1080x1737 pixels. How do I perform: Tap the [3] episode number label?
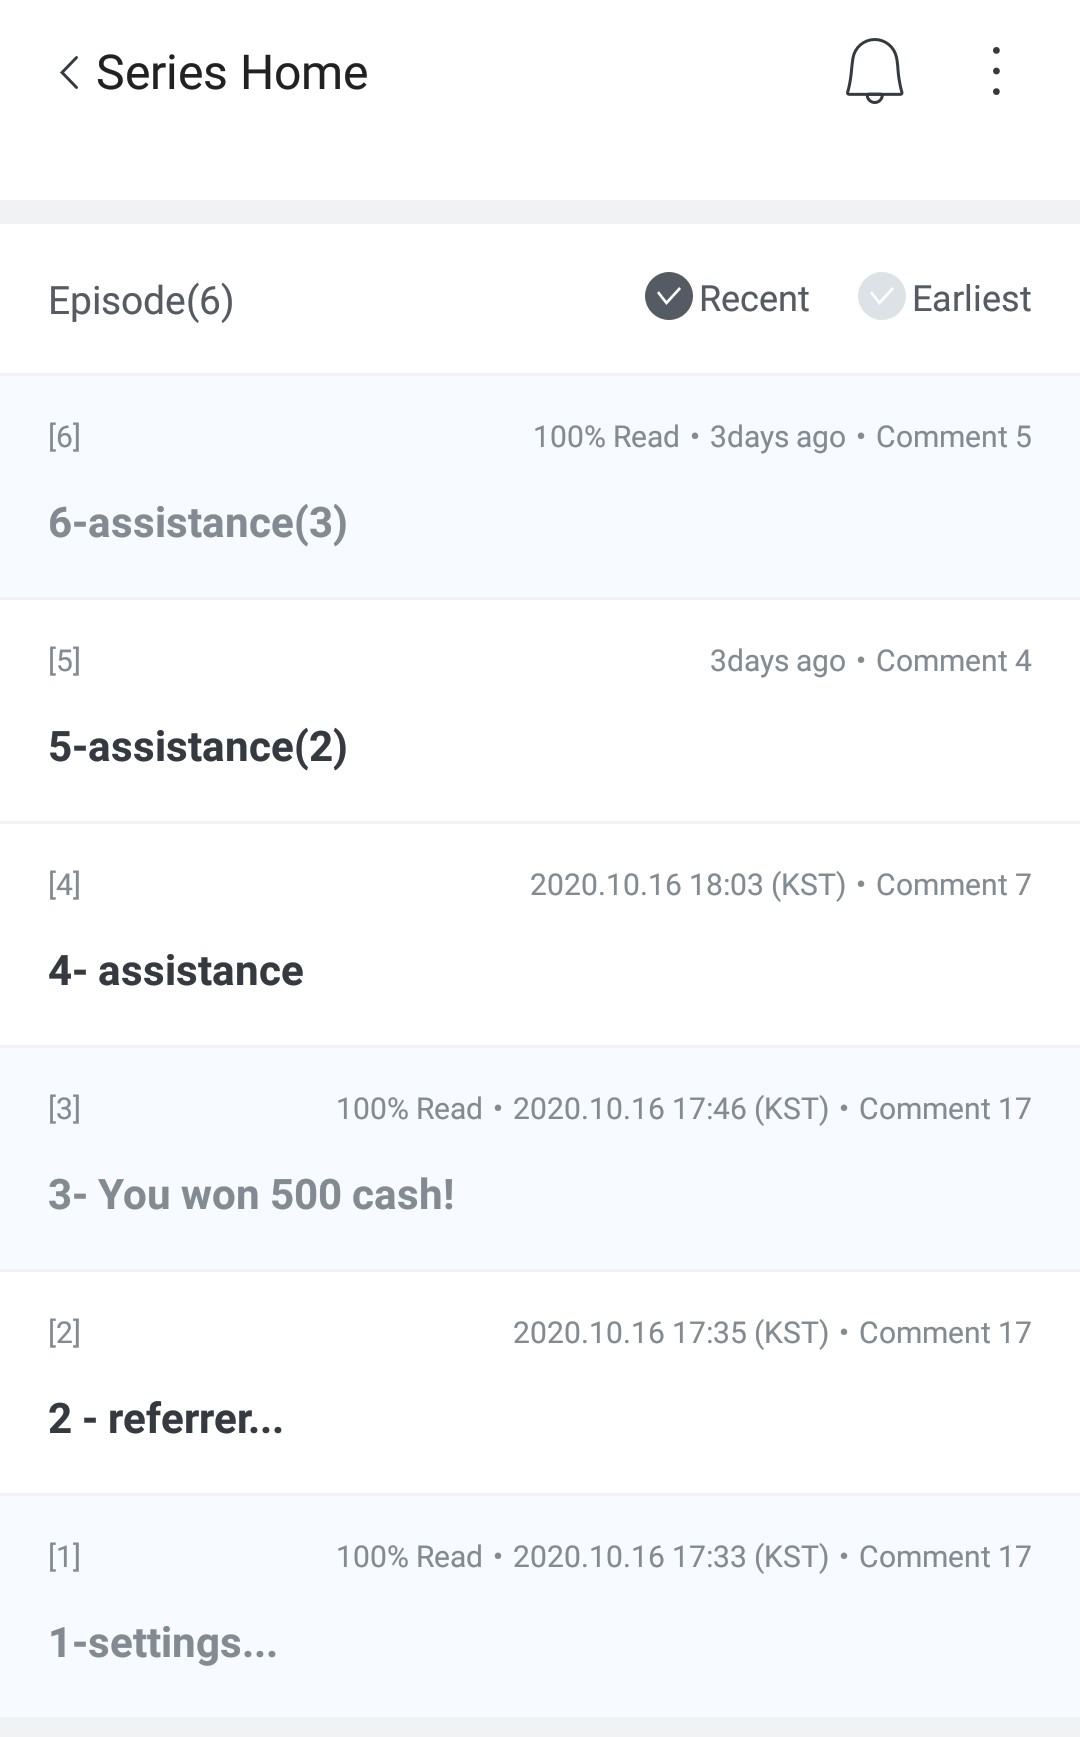coord(64,1108)
